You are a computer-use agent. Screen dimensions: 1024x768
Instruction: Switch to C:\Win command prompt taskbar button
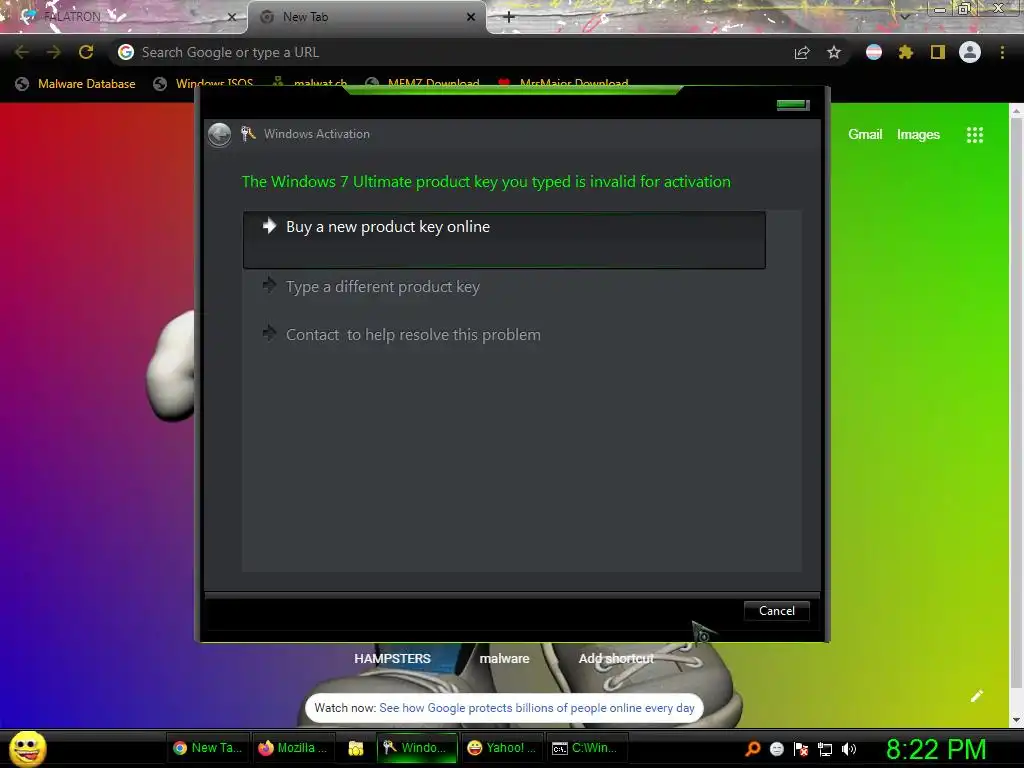(587, 748)
